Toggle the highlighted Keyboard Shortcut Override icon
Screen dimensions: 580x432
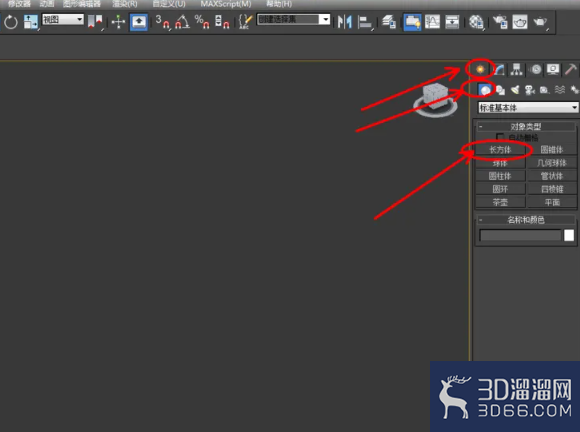tap(139, 22)
